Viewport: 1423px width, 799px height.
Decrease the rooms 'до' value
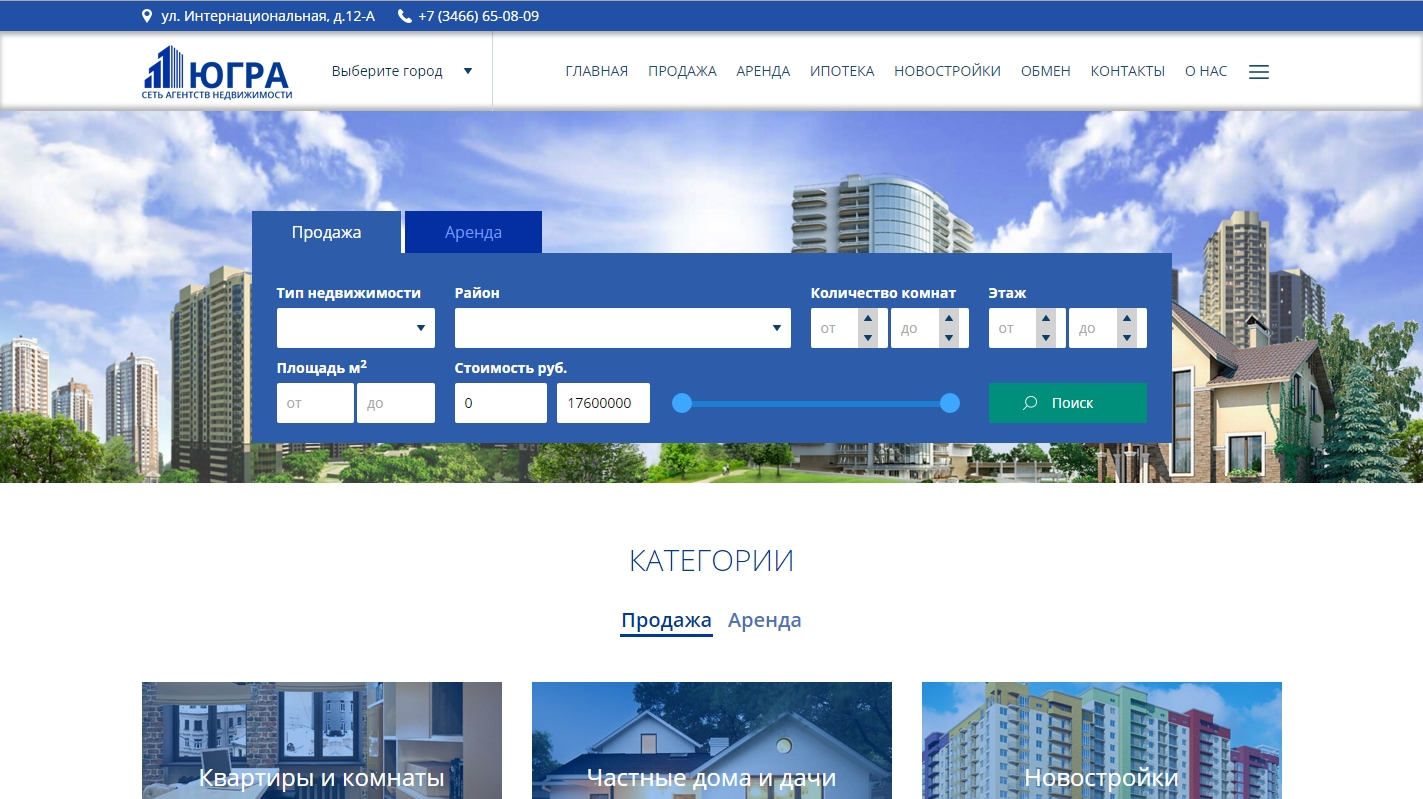[948, 338]
